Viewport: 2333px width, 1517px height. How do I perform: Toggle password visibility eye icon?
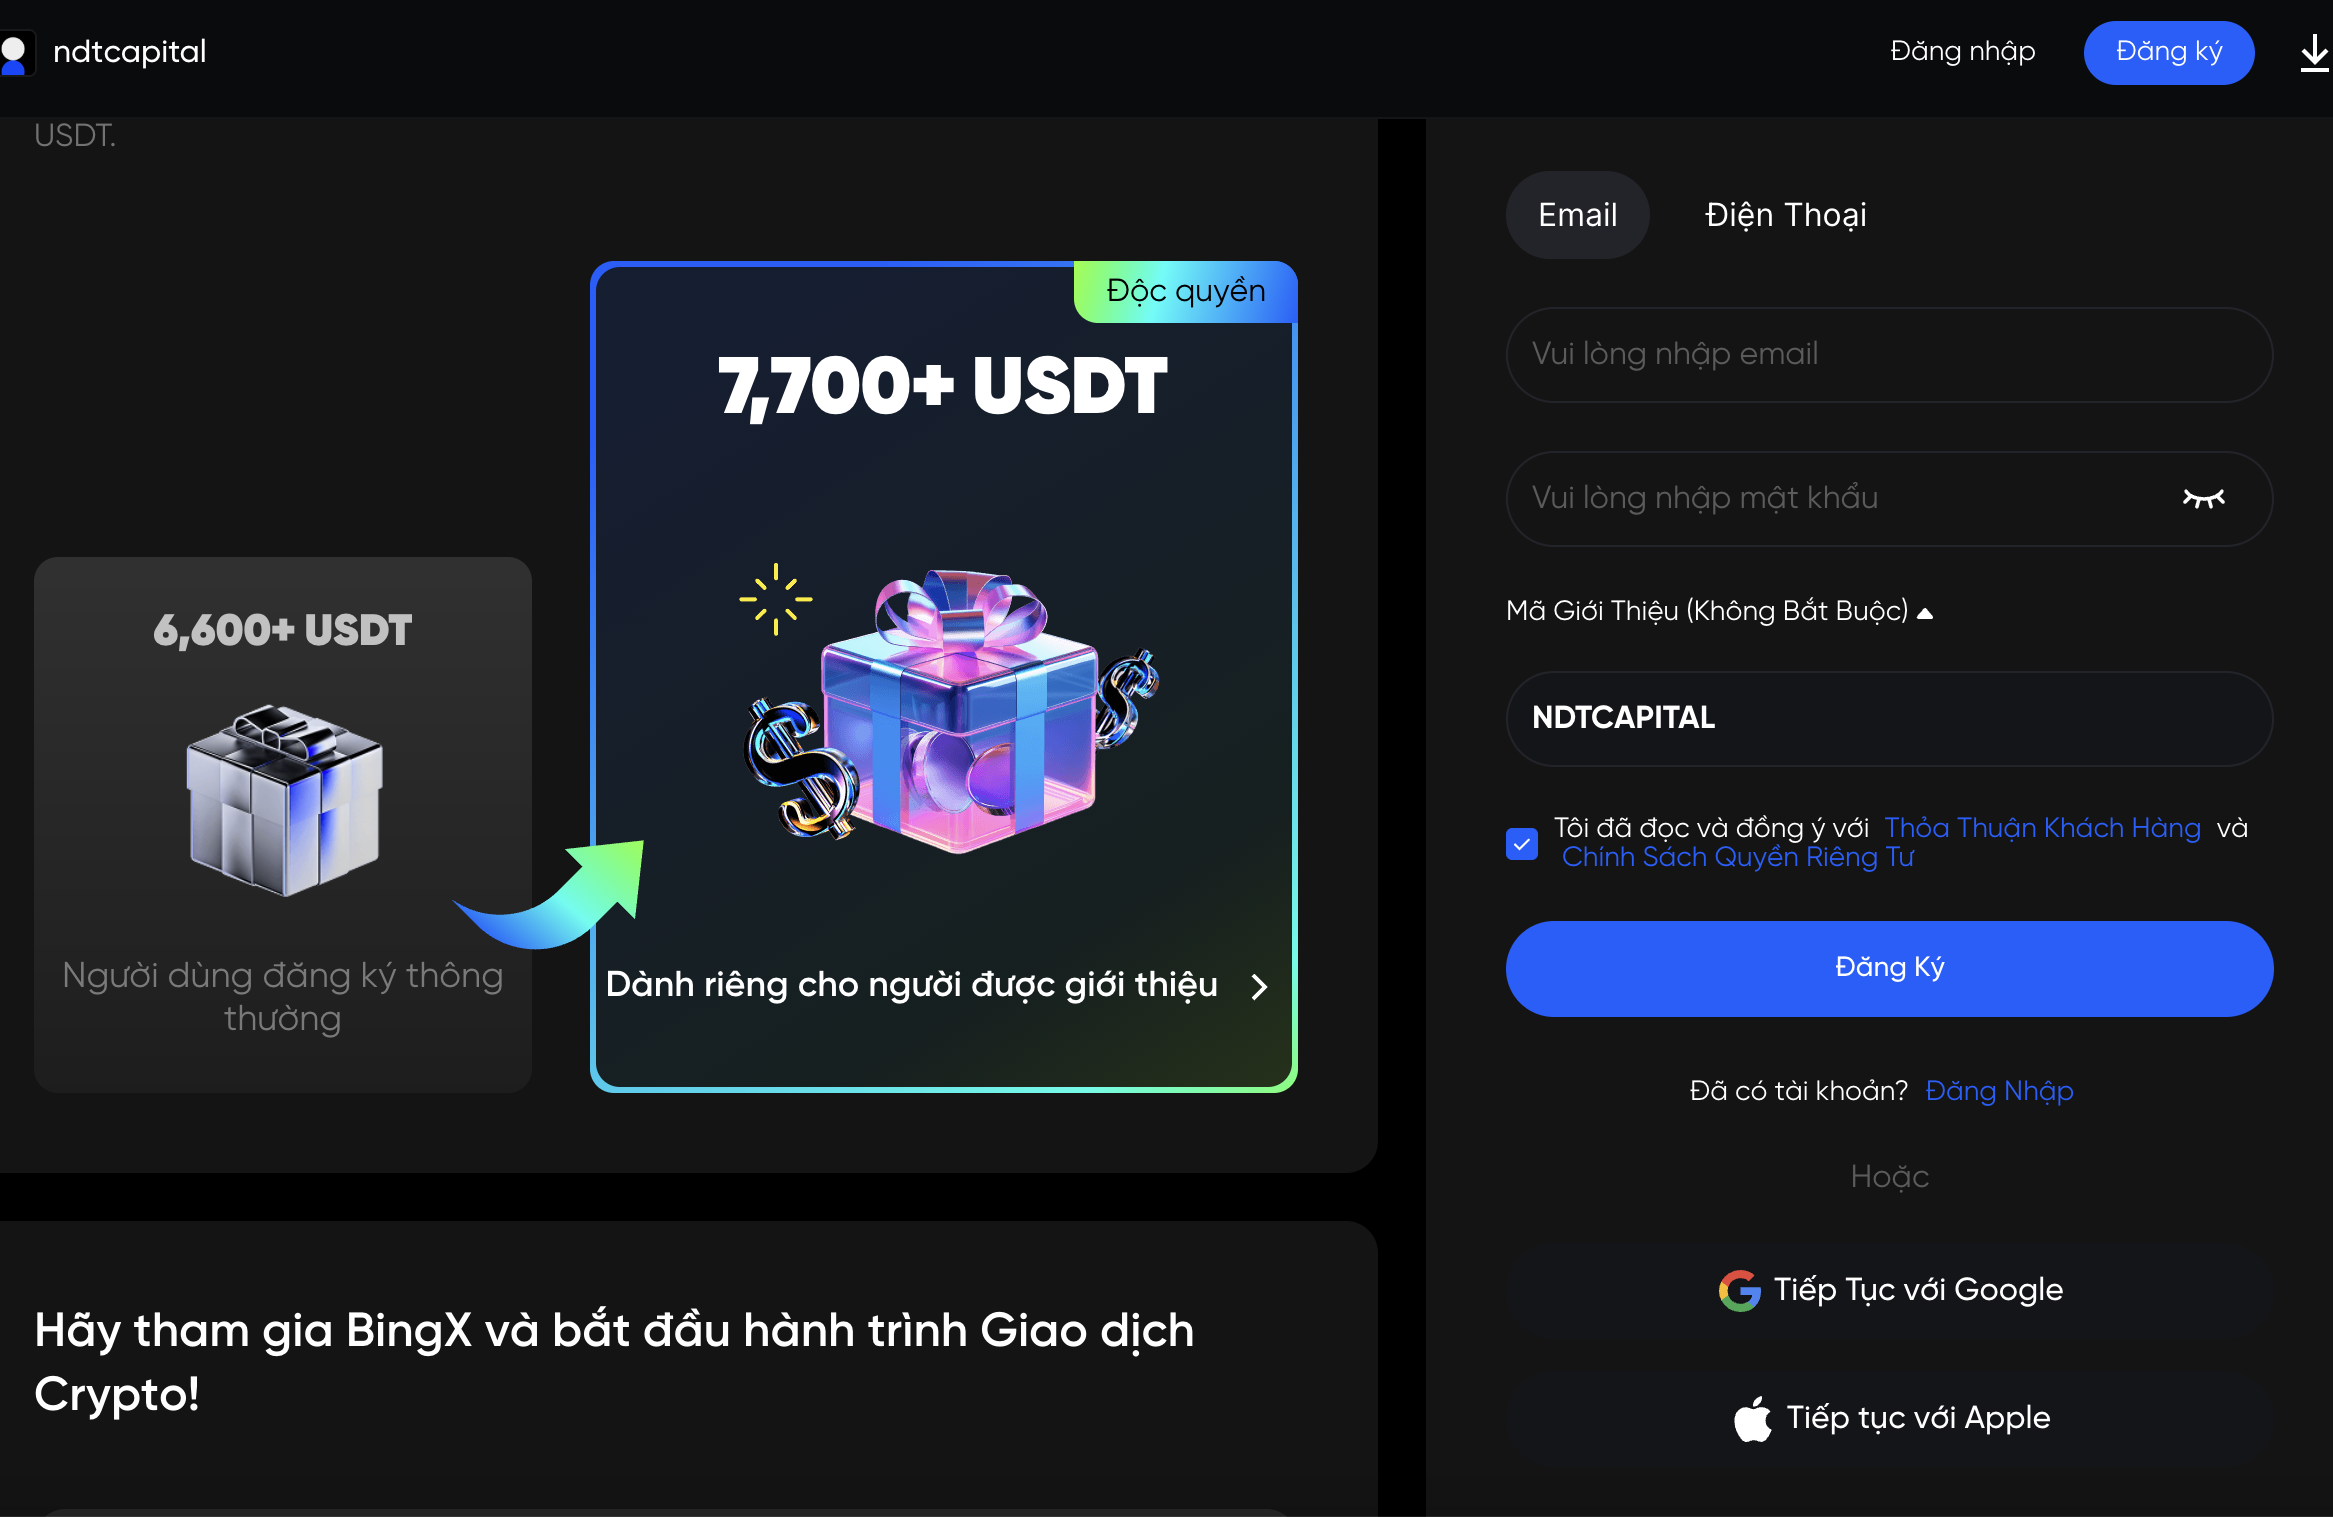[2203, 498]
